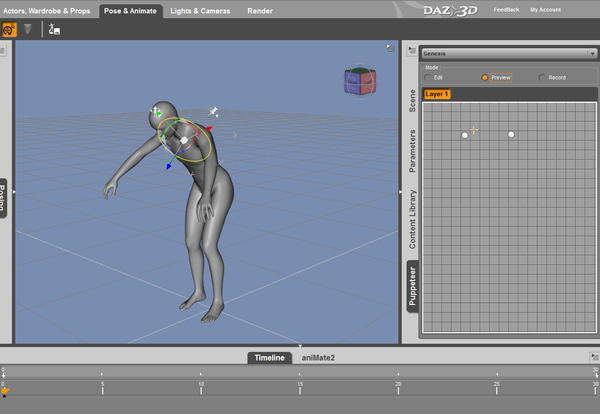Open the Parameters side tab

tap(412, 151)
